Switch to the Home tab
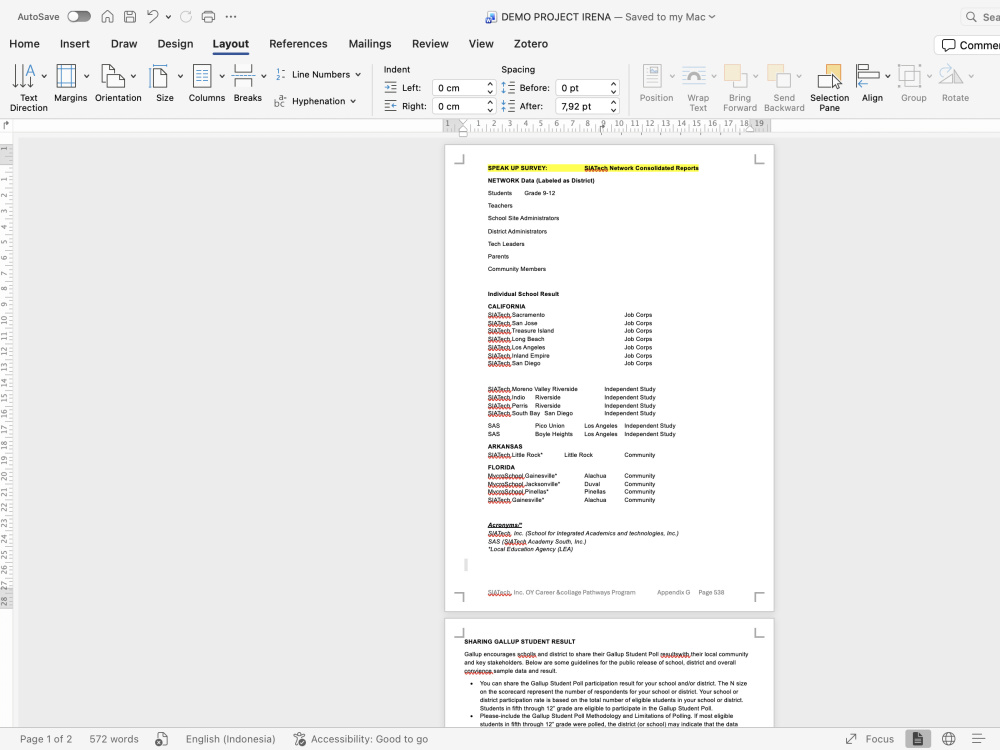The image size is (1000, 750). coord(24,44)
